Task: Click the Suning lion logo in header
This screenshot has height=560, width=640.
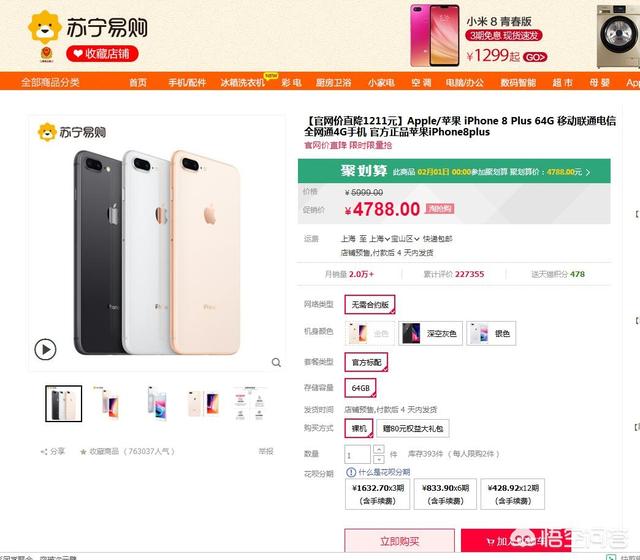Action: 44,27
